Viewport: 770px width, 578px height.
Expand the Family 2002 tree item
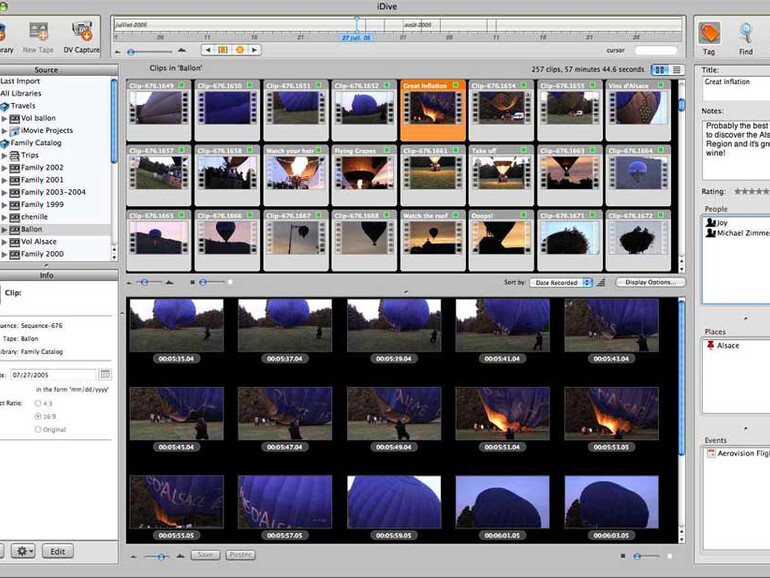4,168
